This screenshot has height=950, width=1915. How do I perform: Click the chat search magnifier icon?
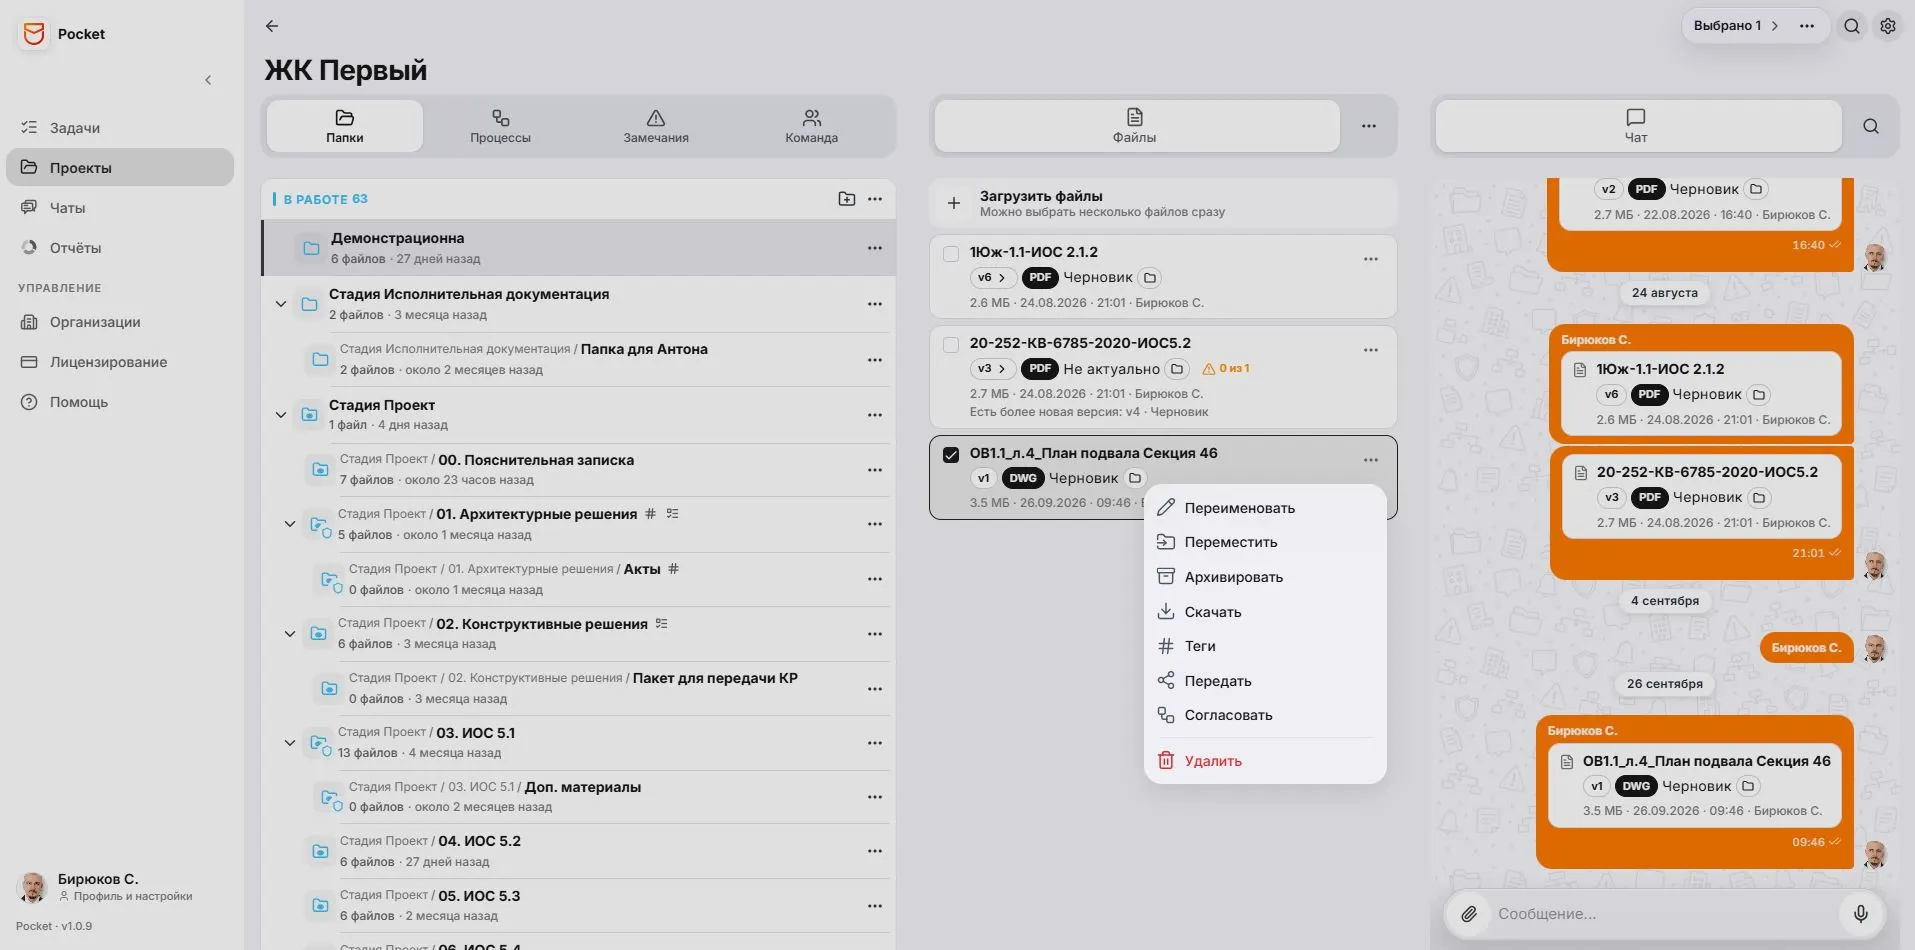(x=1871, y=126)
